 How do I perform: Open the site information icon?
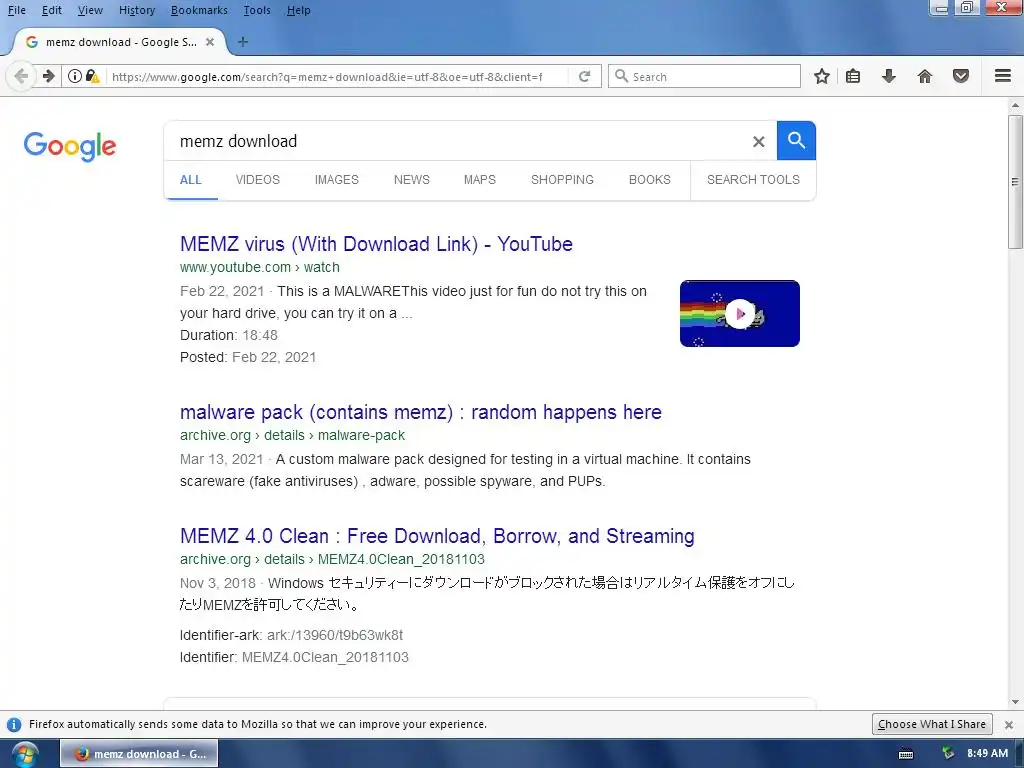pos(75,76)
